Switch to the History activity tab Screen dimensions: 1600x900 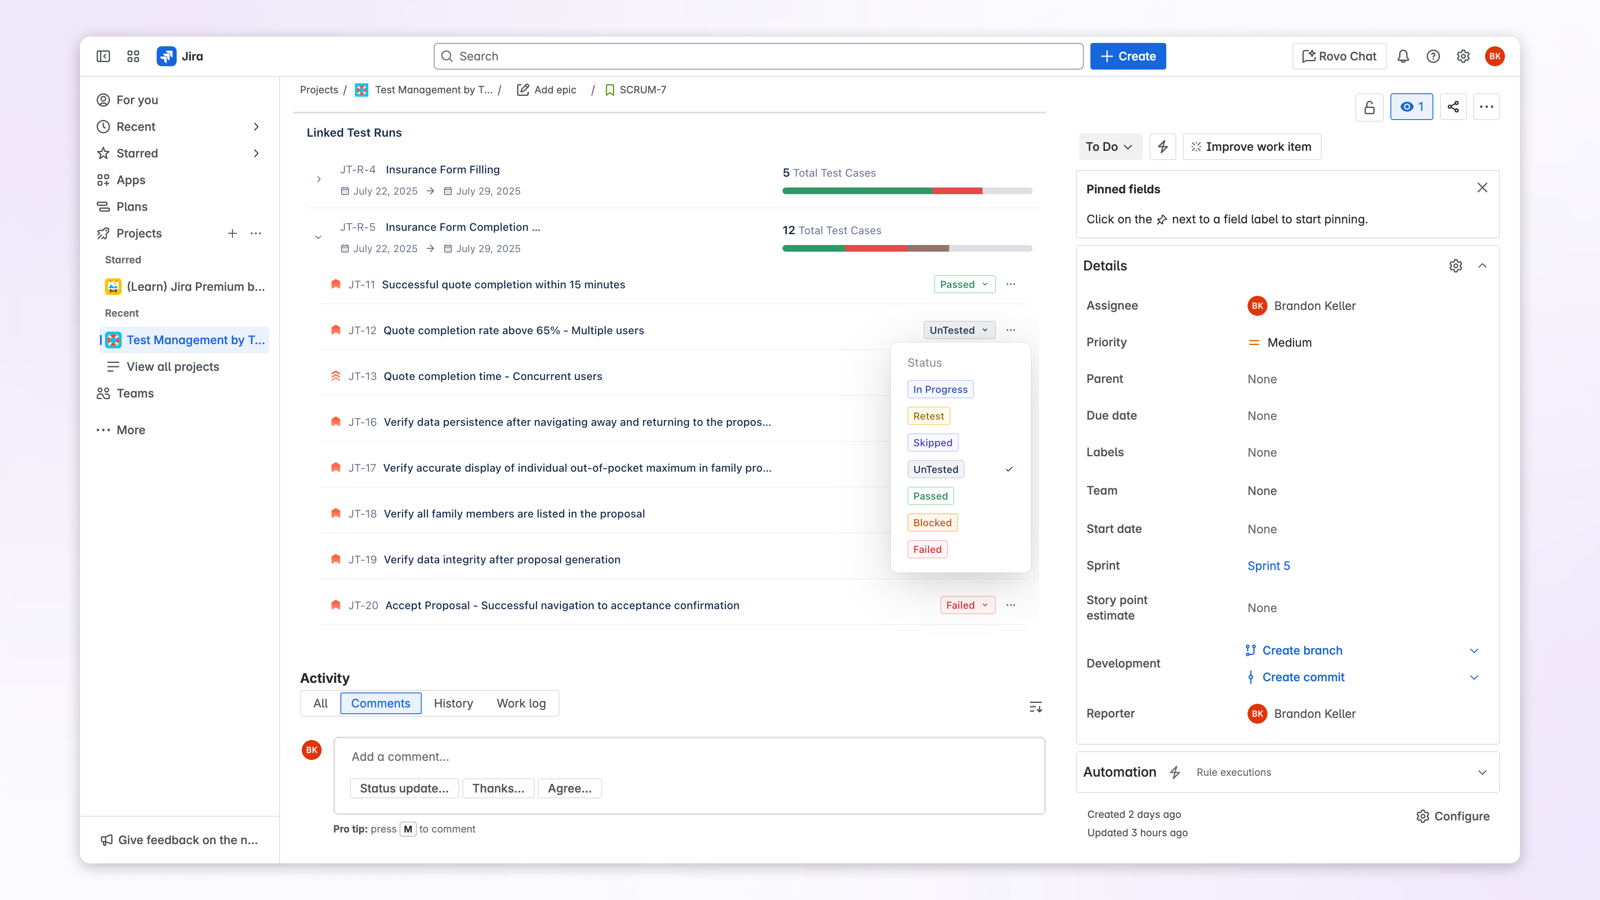click(453, 704)
